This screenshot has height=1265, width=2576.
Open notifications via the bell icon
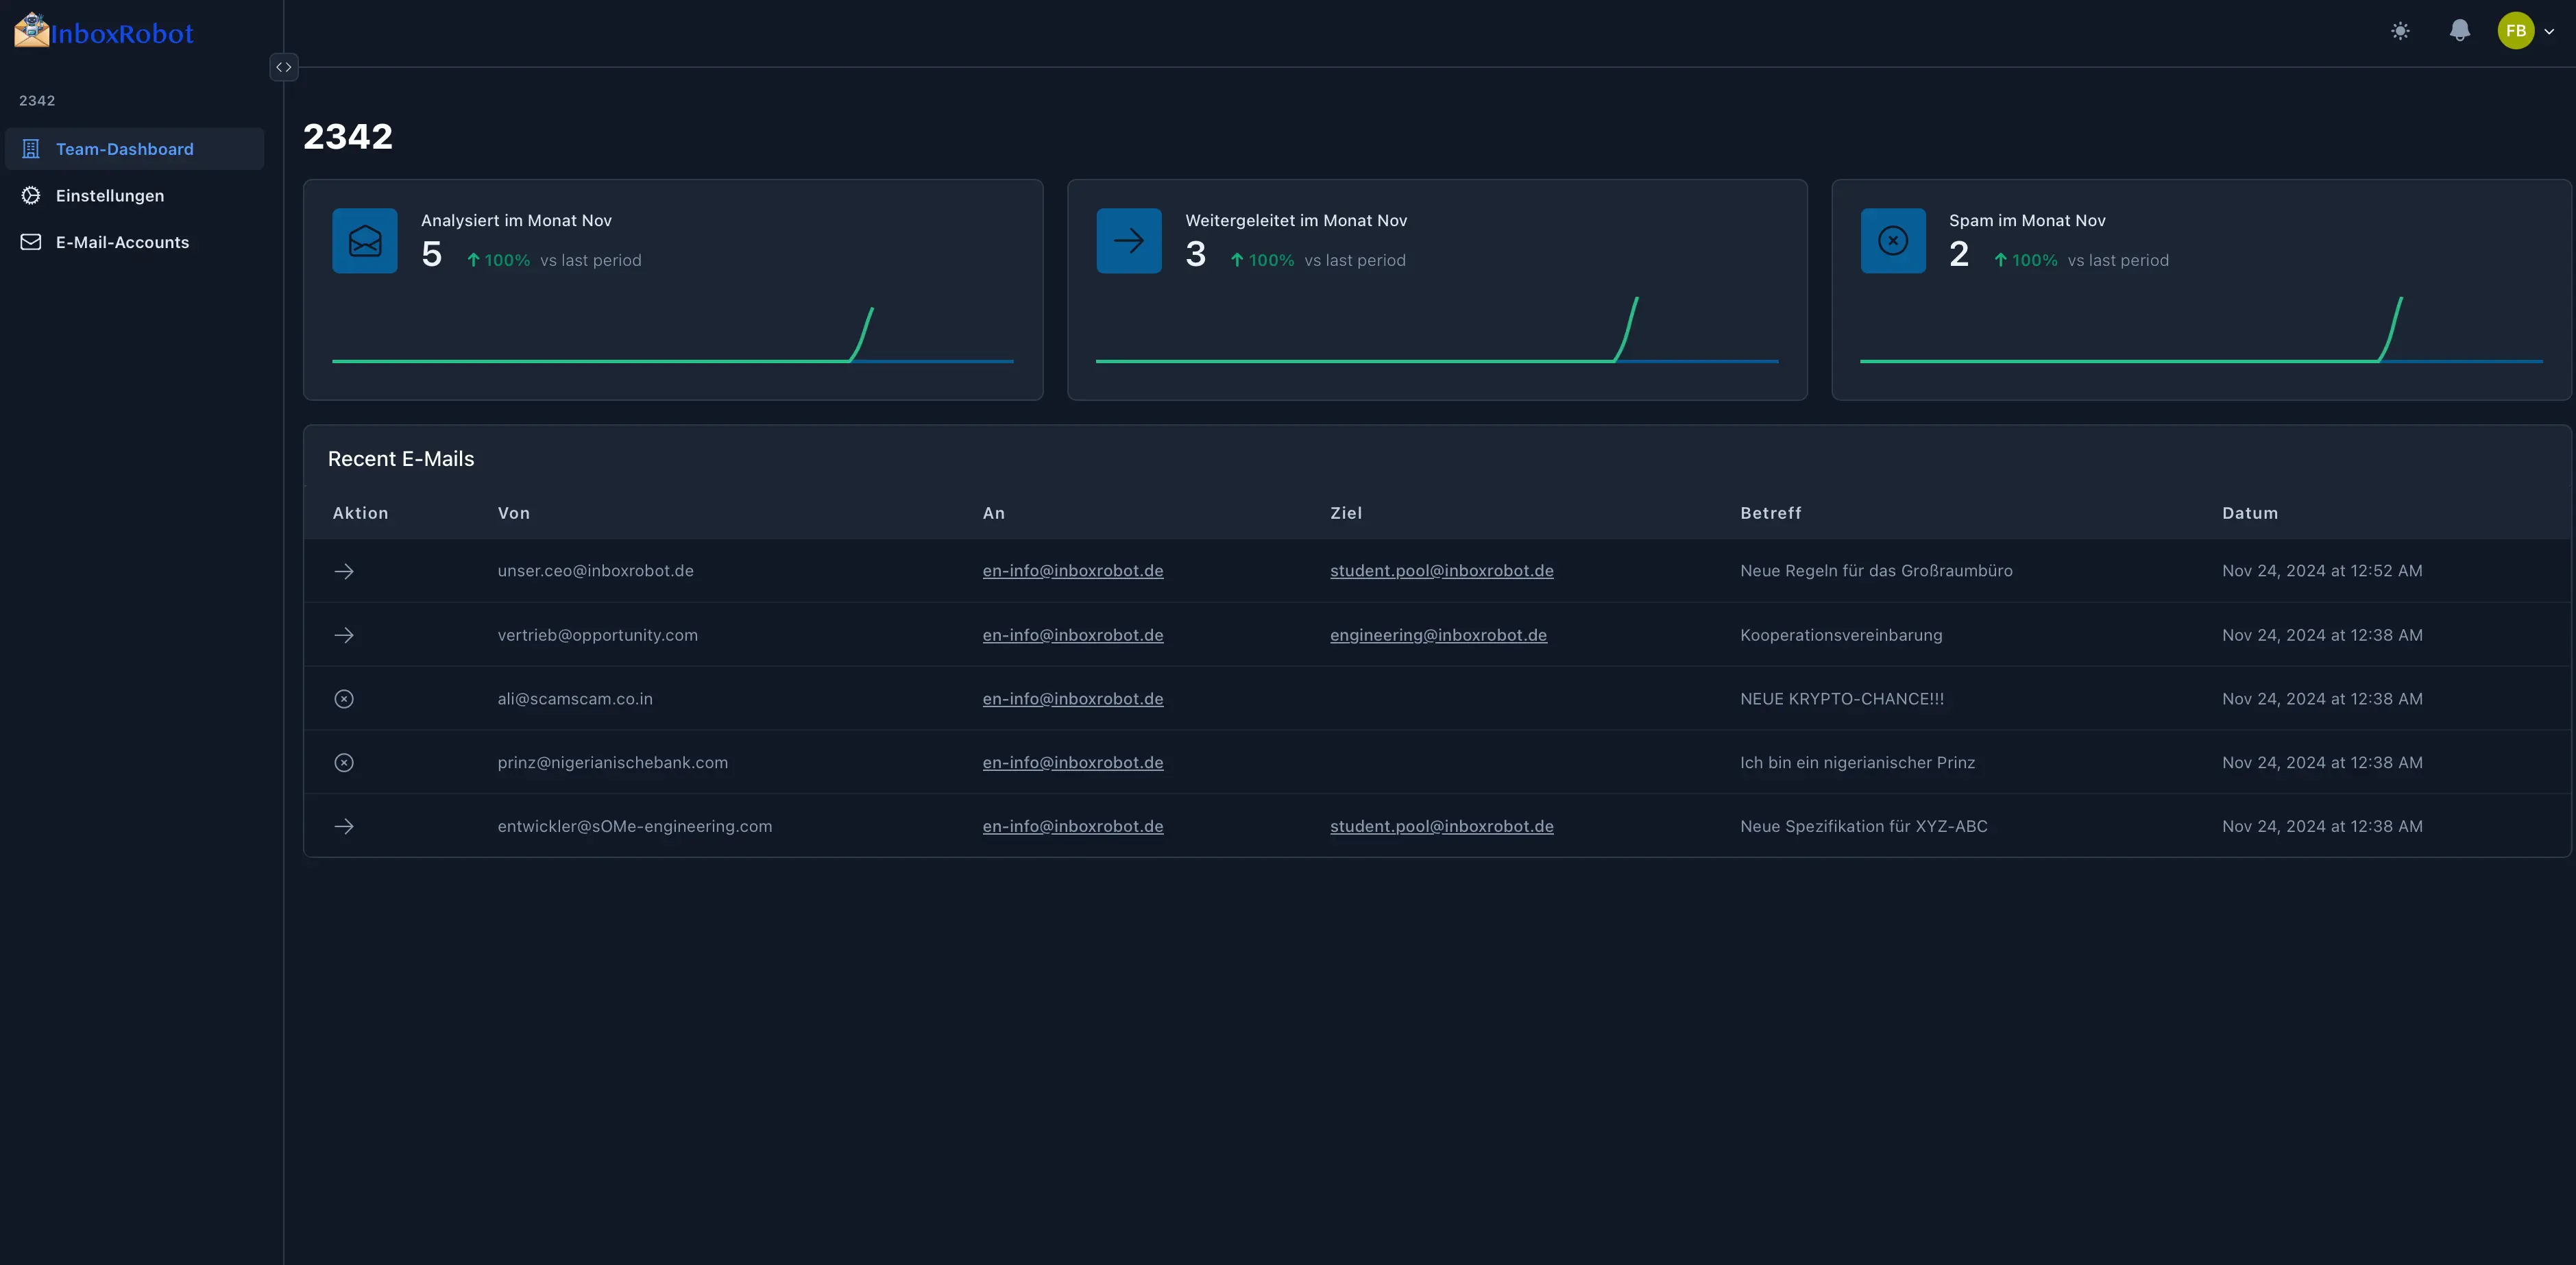tap(2460, 31)
